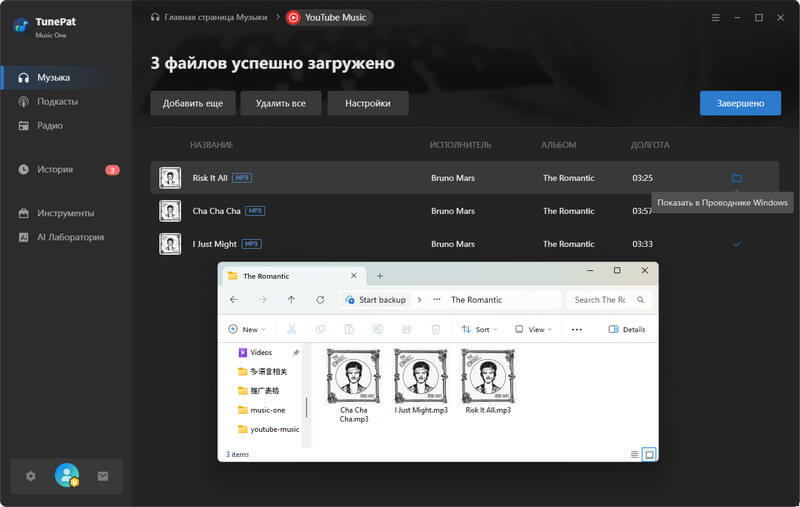Click the Delete trash icon in Explorer

(x=436, y=329)
